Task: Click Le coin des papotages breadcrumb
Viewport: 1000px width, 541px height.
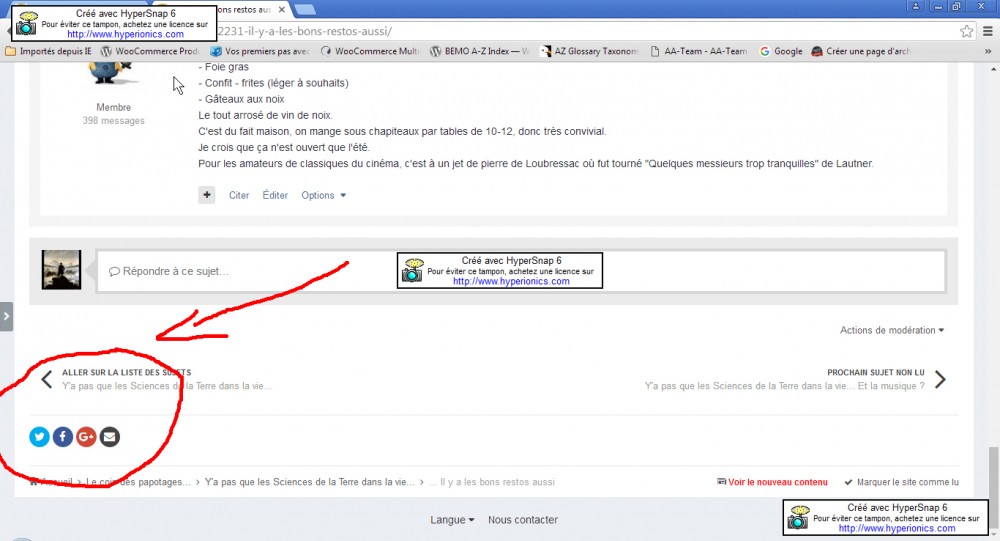Action: (x=138, y=482)
